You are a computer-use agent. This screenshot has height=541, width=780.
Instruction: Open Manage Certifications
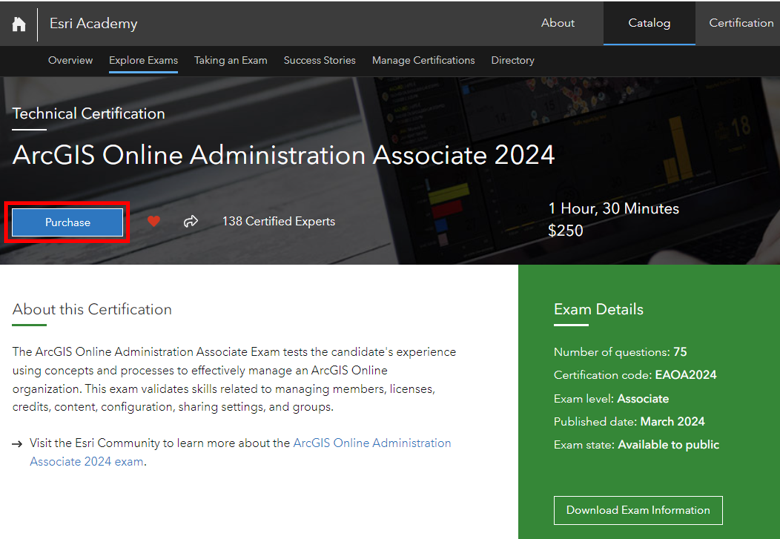[423, 60]
